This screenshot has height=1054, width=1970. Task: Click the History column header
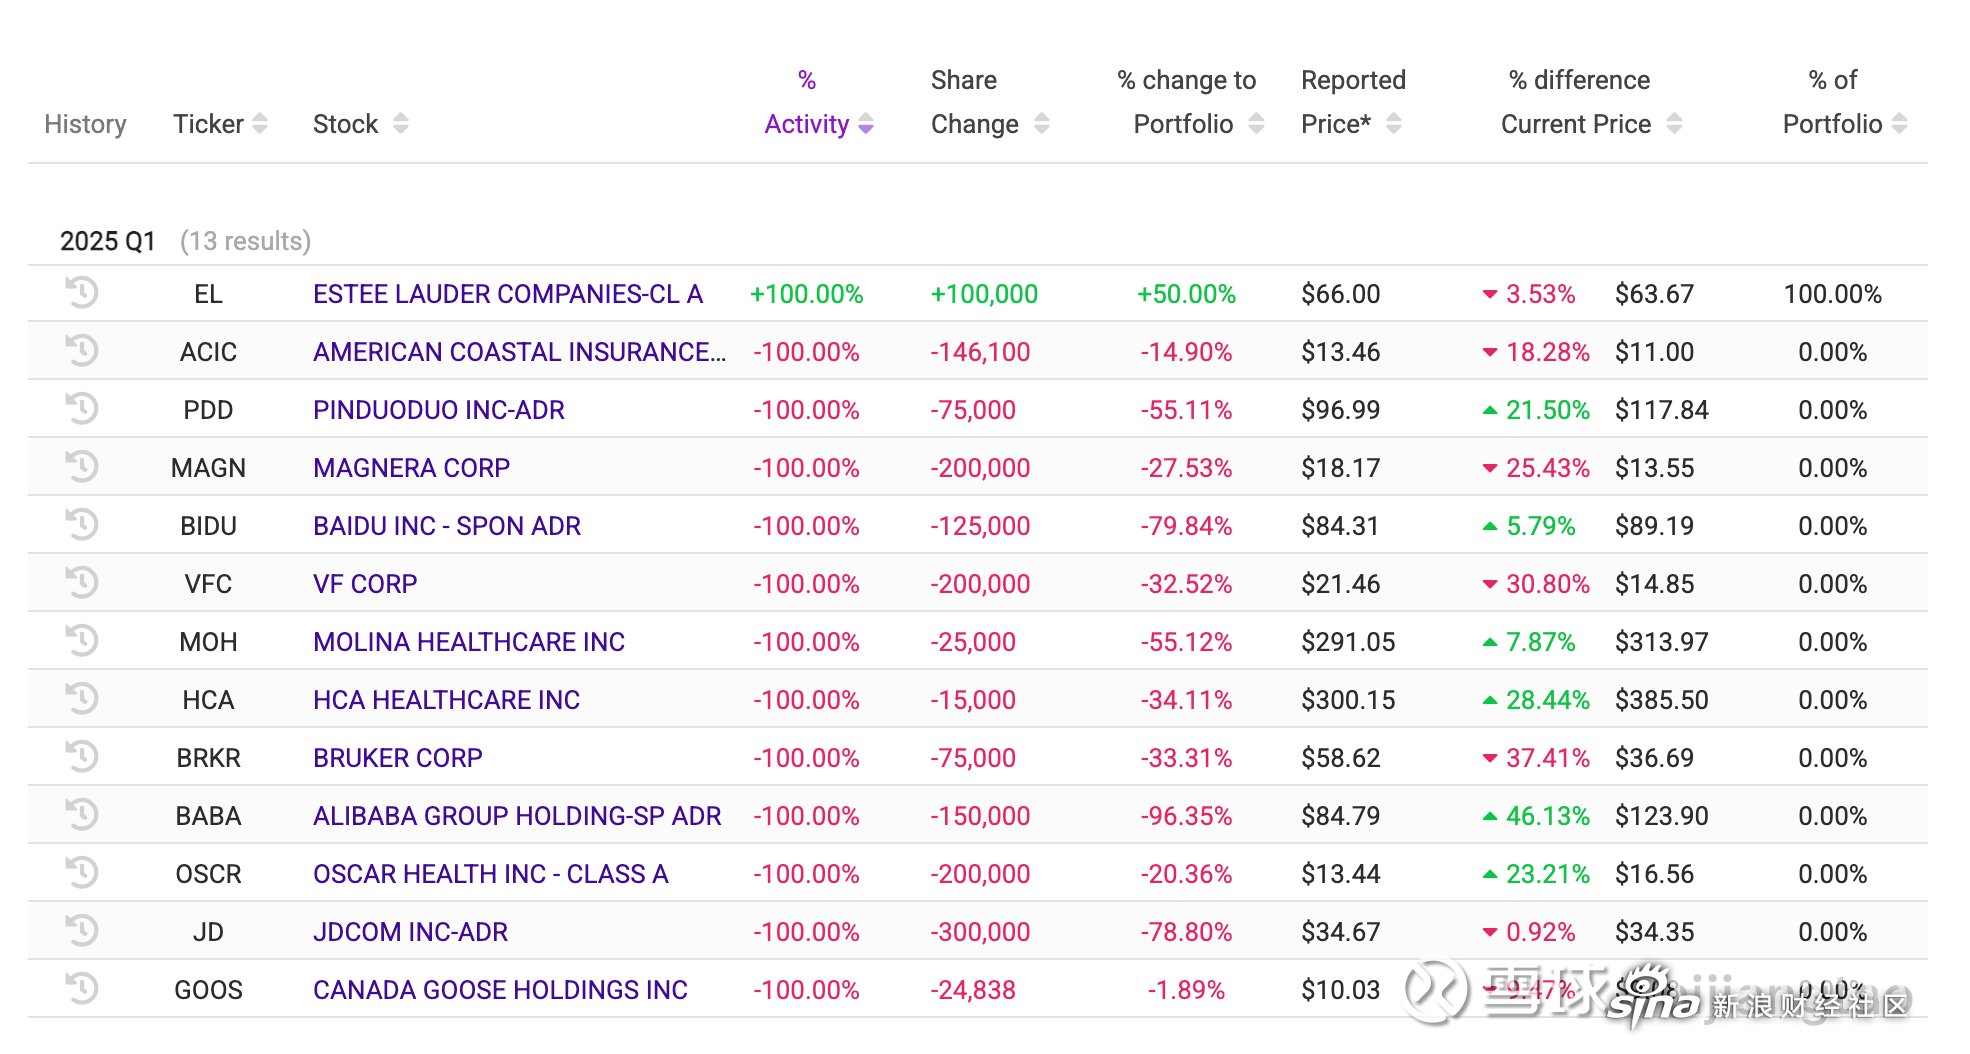coord(86,124)
